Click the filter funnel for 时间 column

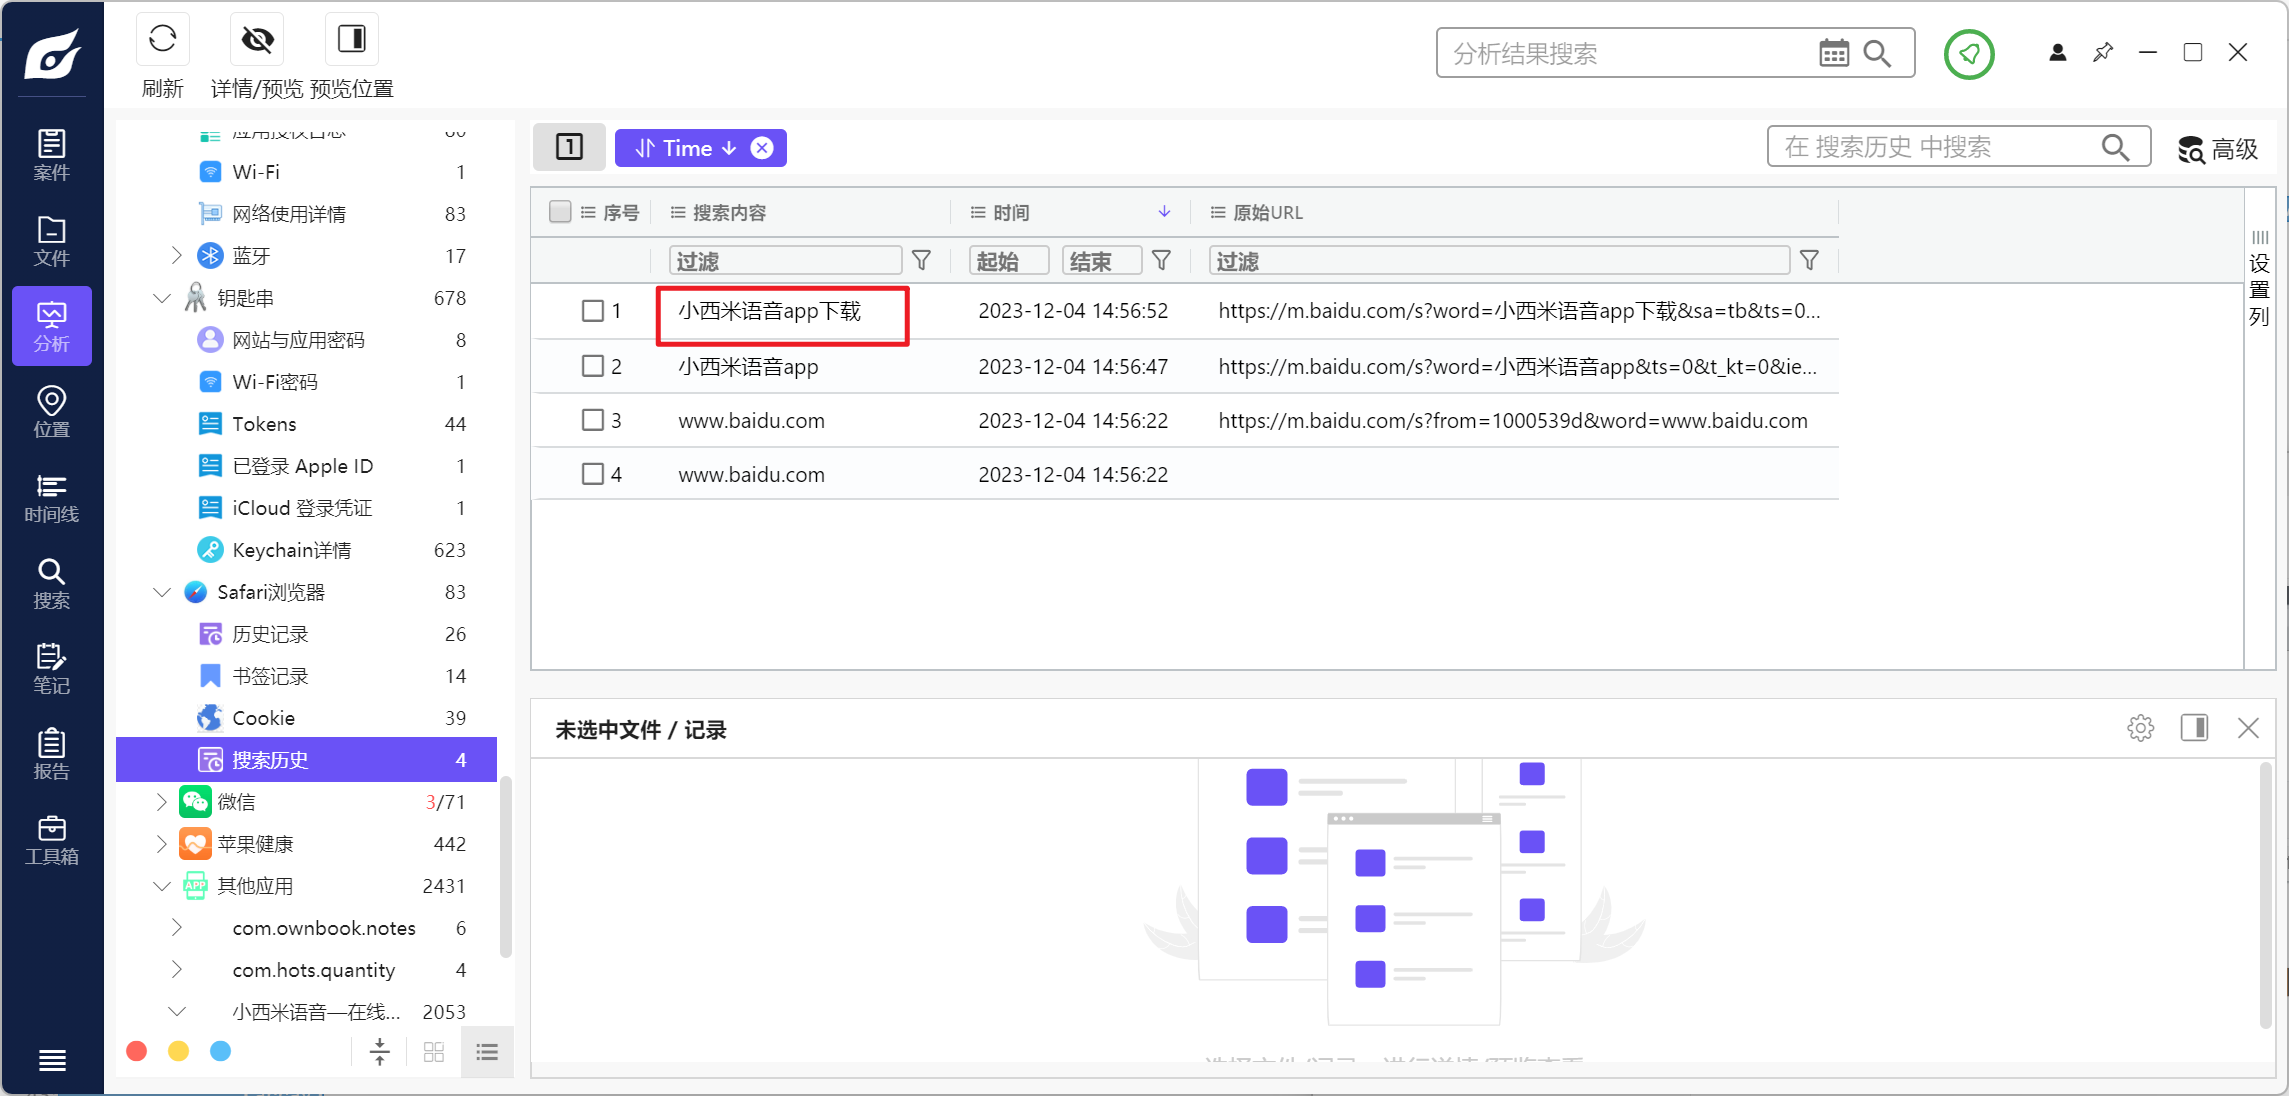click(1162, 261)
